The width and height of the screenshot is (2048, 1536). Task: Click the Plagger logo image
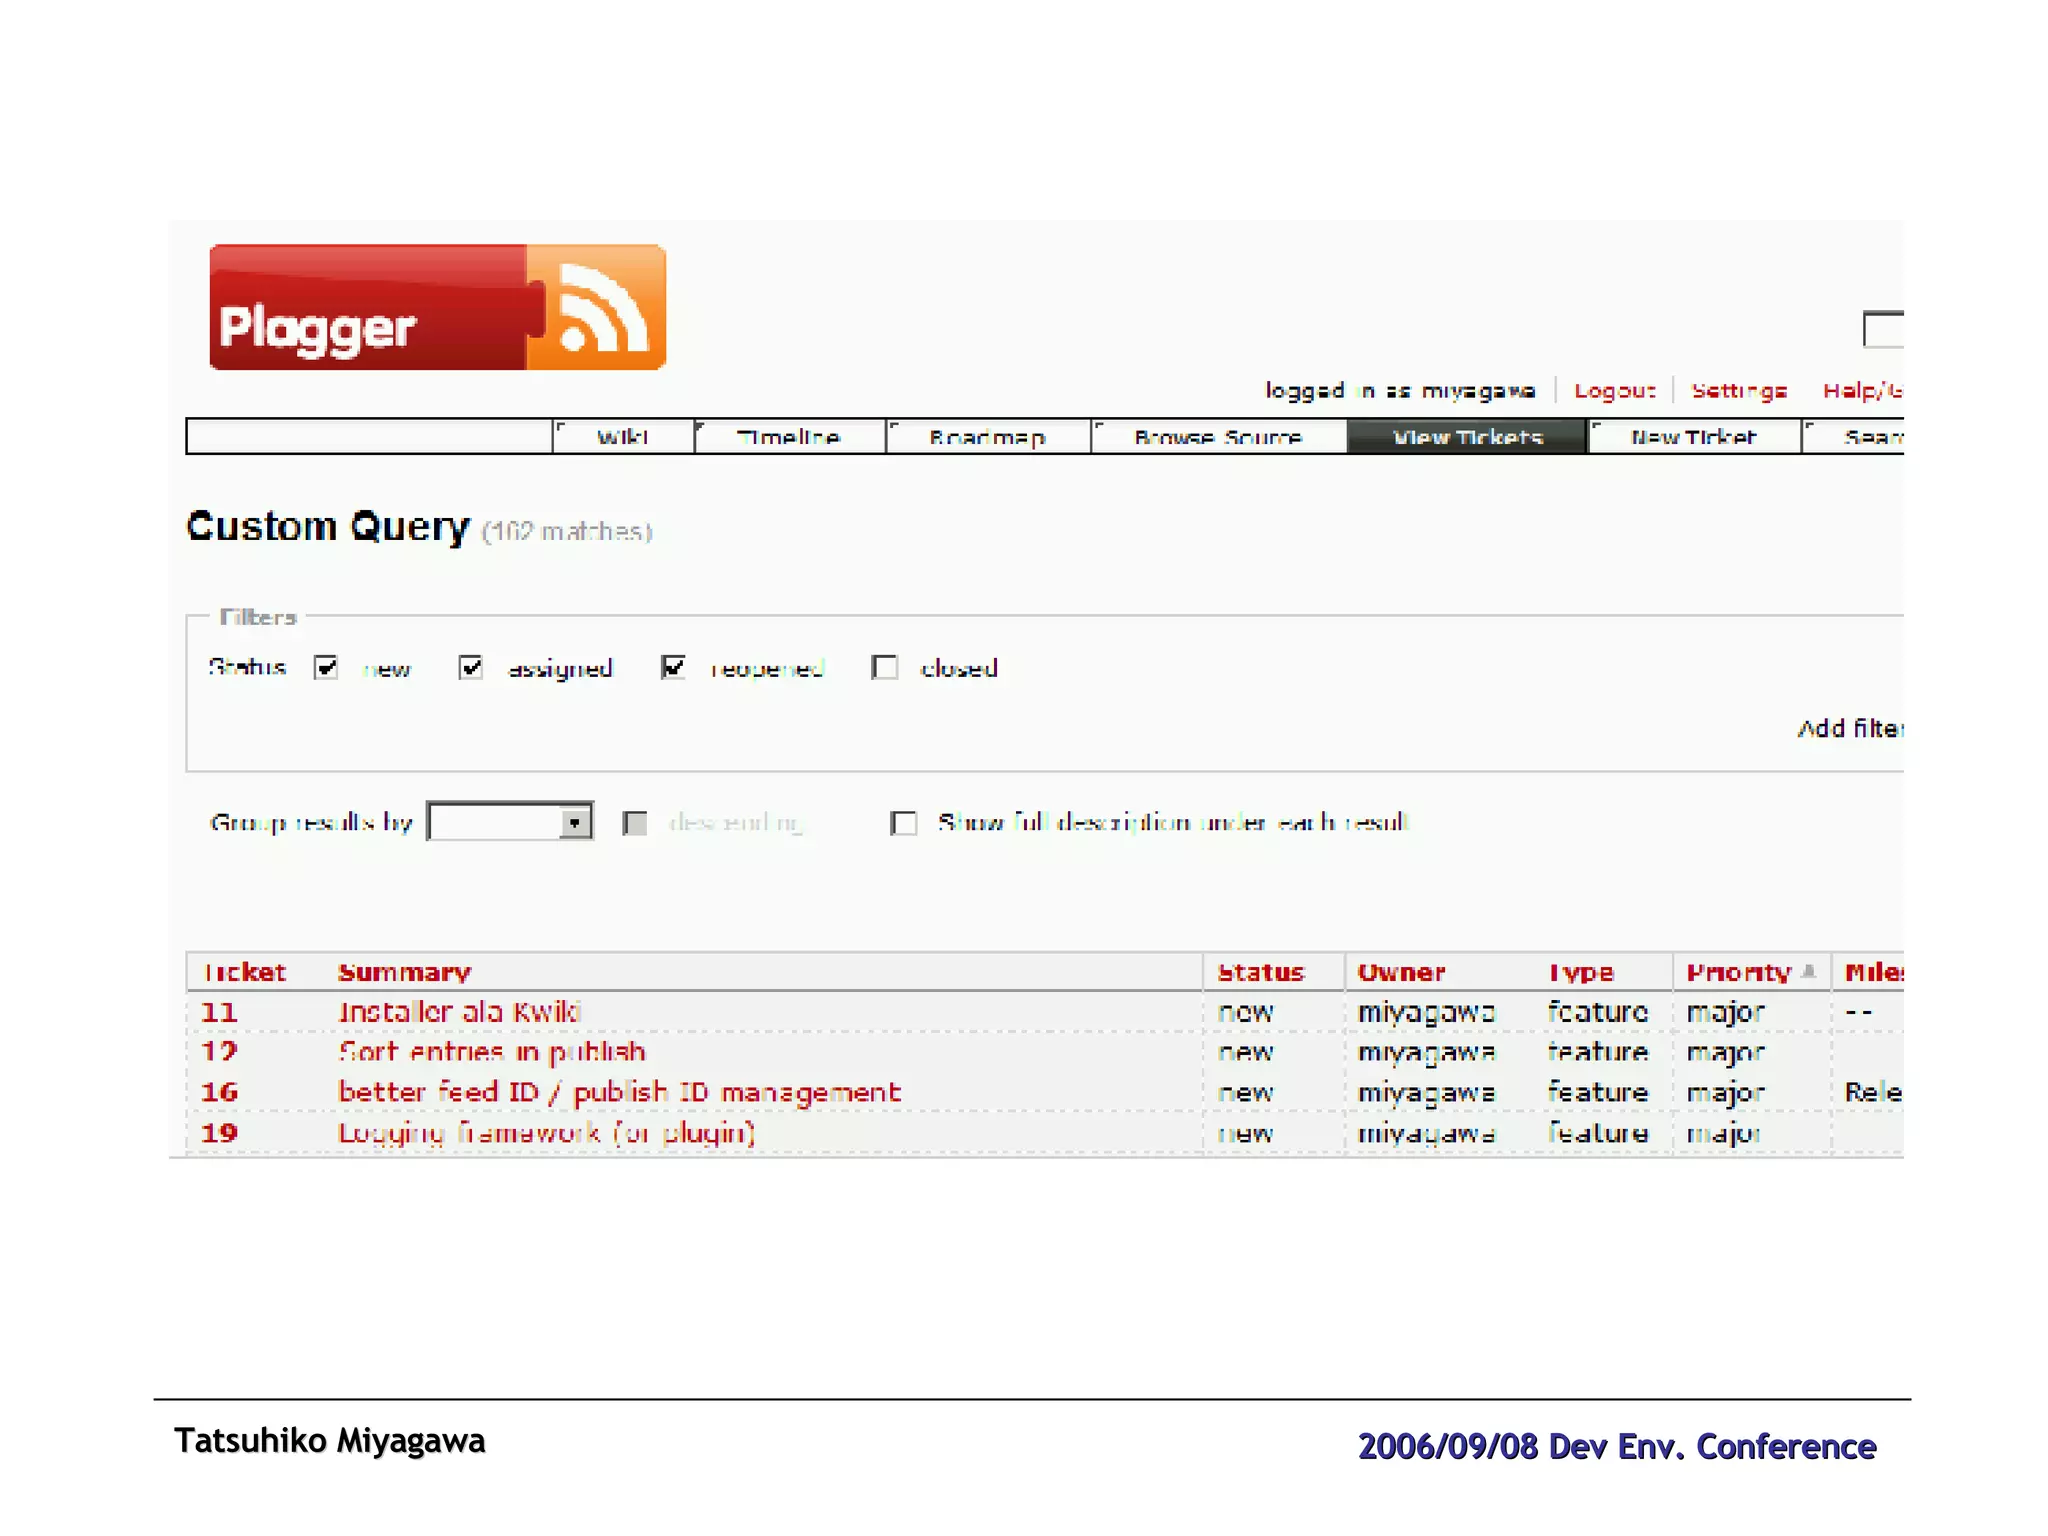tap(437, 307)
